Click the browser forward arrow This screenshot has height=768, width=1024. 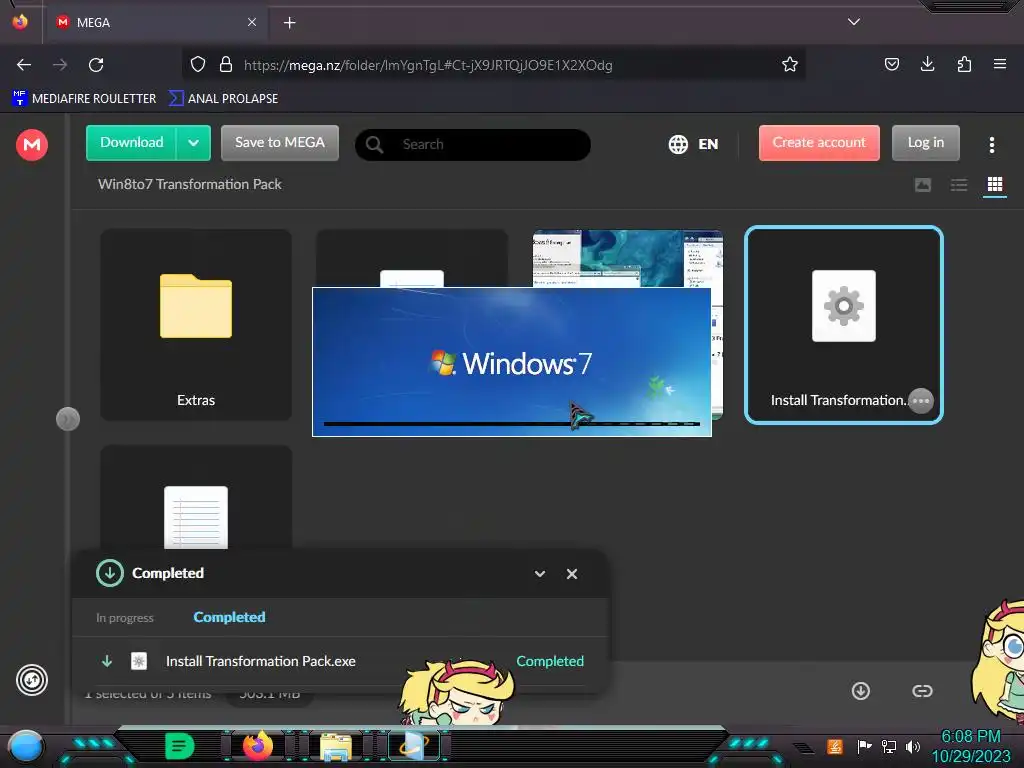(x=60, y=65)
